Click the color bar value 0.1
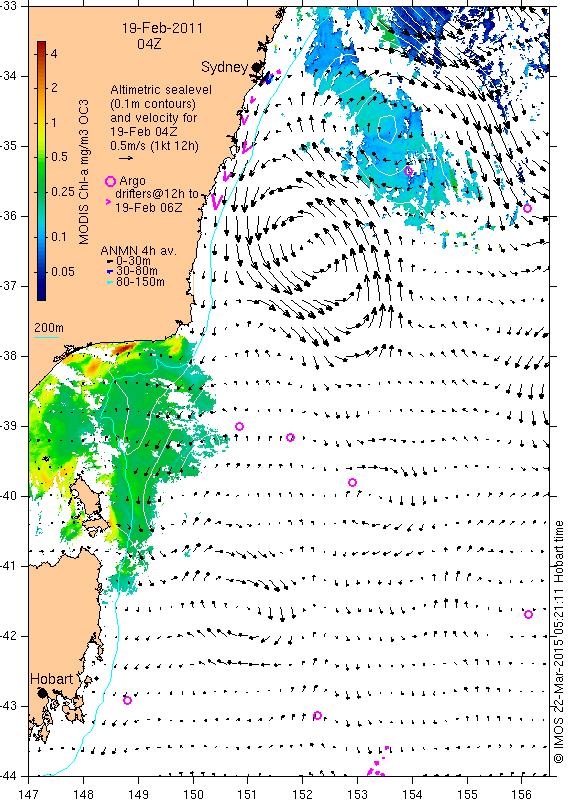 click(x=59, y=237)
